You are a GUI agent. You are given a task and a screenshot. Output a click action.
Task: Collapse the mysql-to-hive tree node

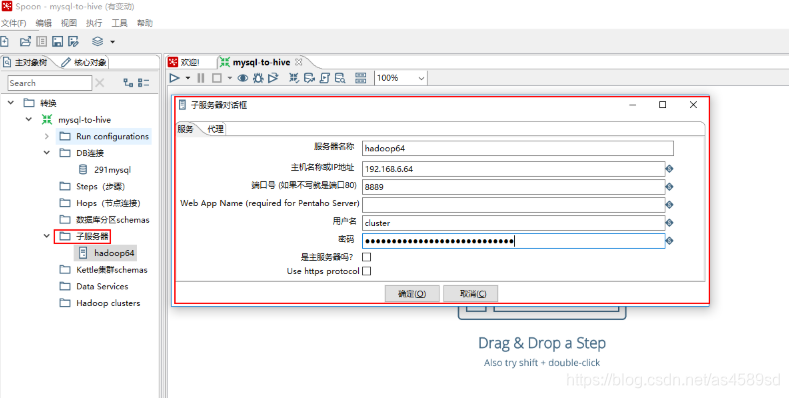pyautogui.click(x=29, y=120)
